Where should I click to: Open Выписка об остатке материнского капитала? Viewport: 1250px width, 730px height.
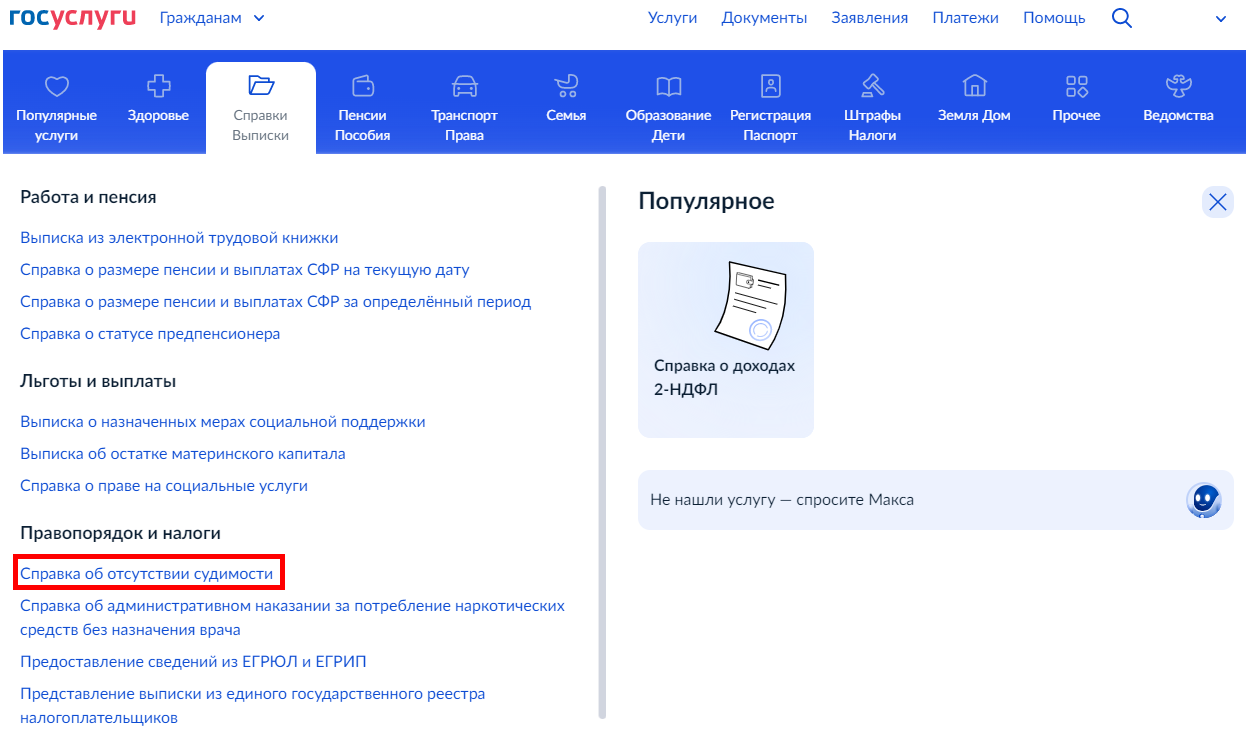pos(183,454)
